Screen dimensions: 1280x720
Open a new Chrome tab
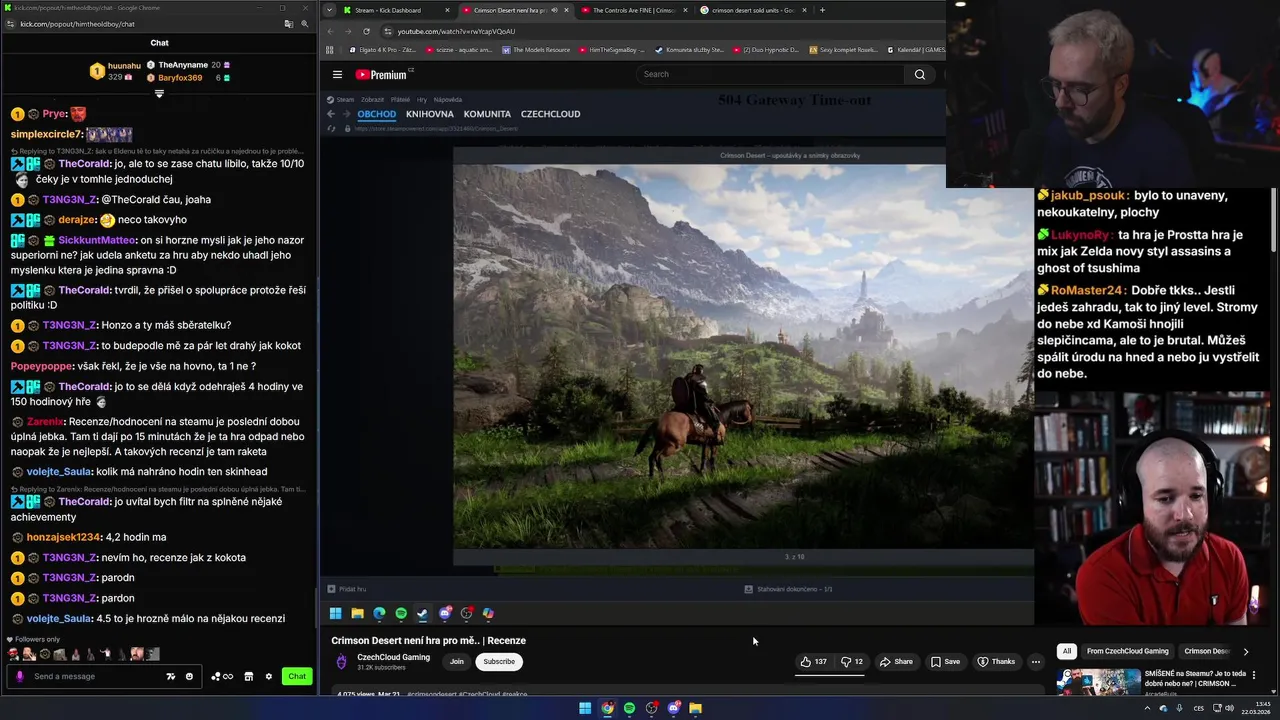click(822, 10)
